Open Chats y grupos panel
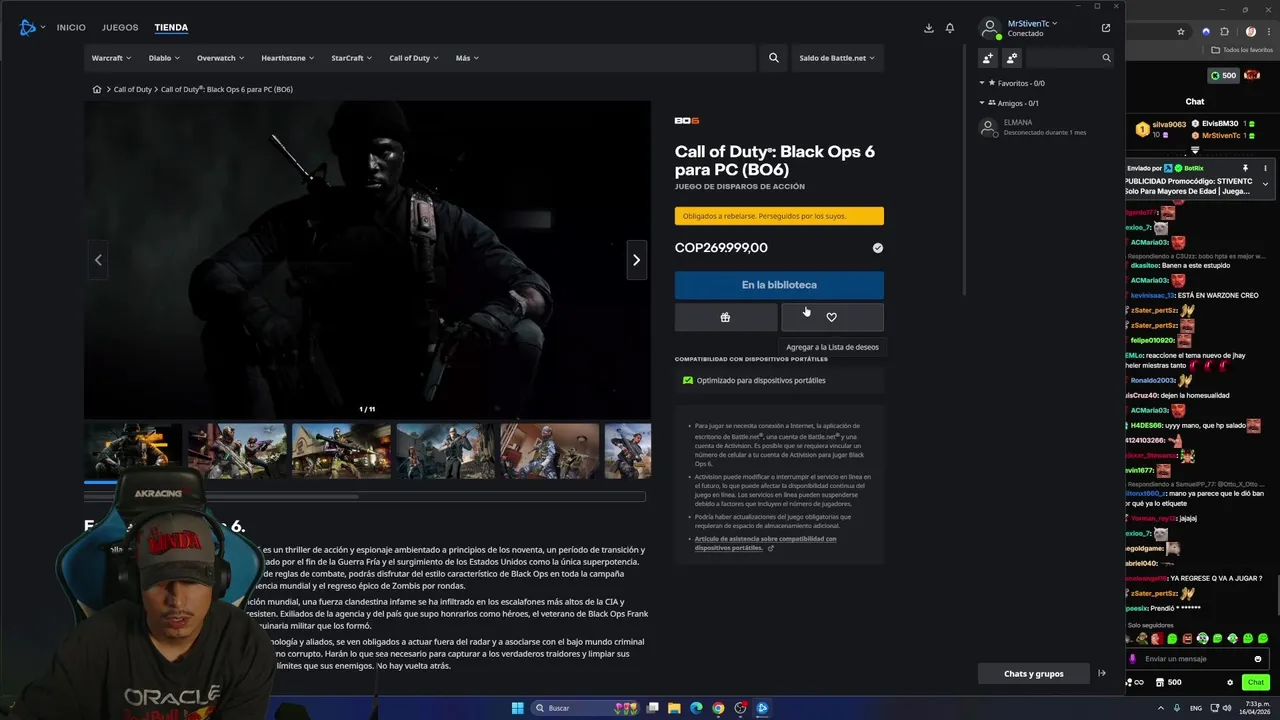This screenshot has height=720, width=1280. [x=1034, y=674]
